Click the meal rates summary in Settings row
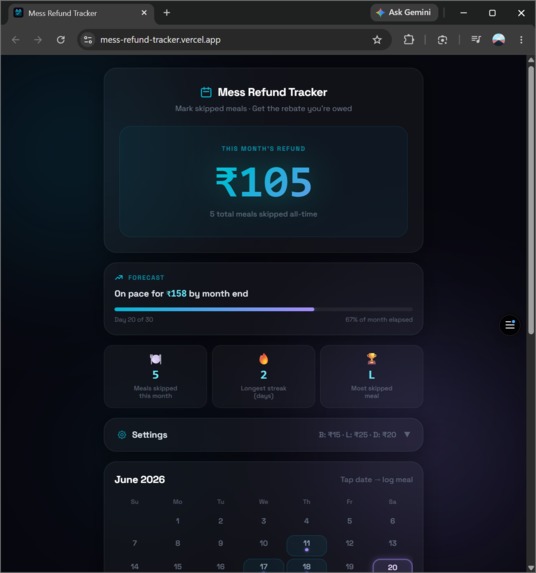 (x=357, y=435)
